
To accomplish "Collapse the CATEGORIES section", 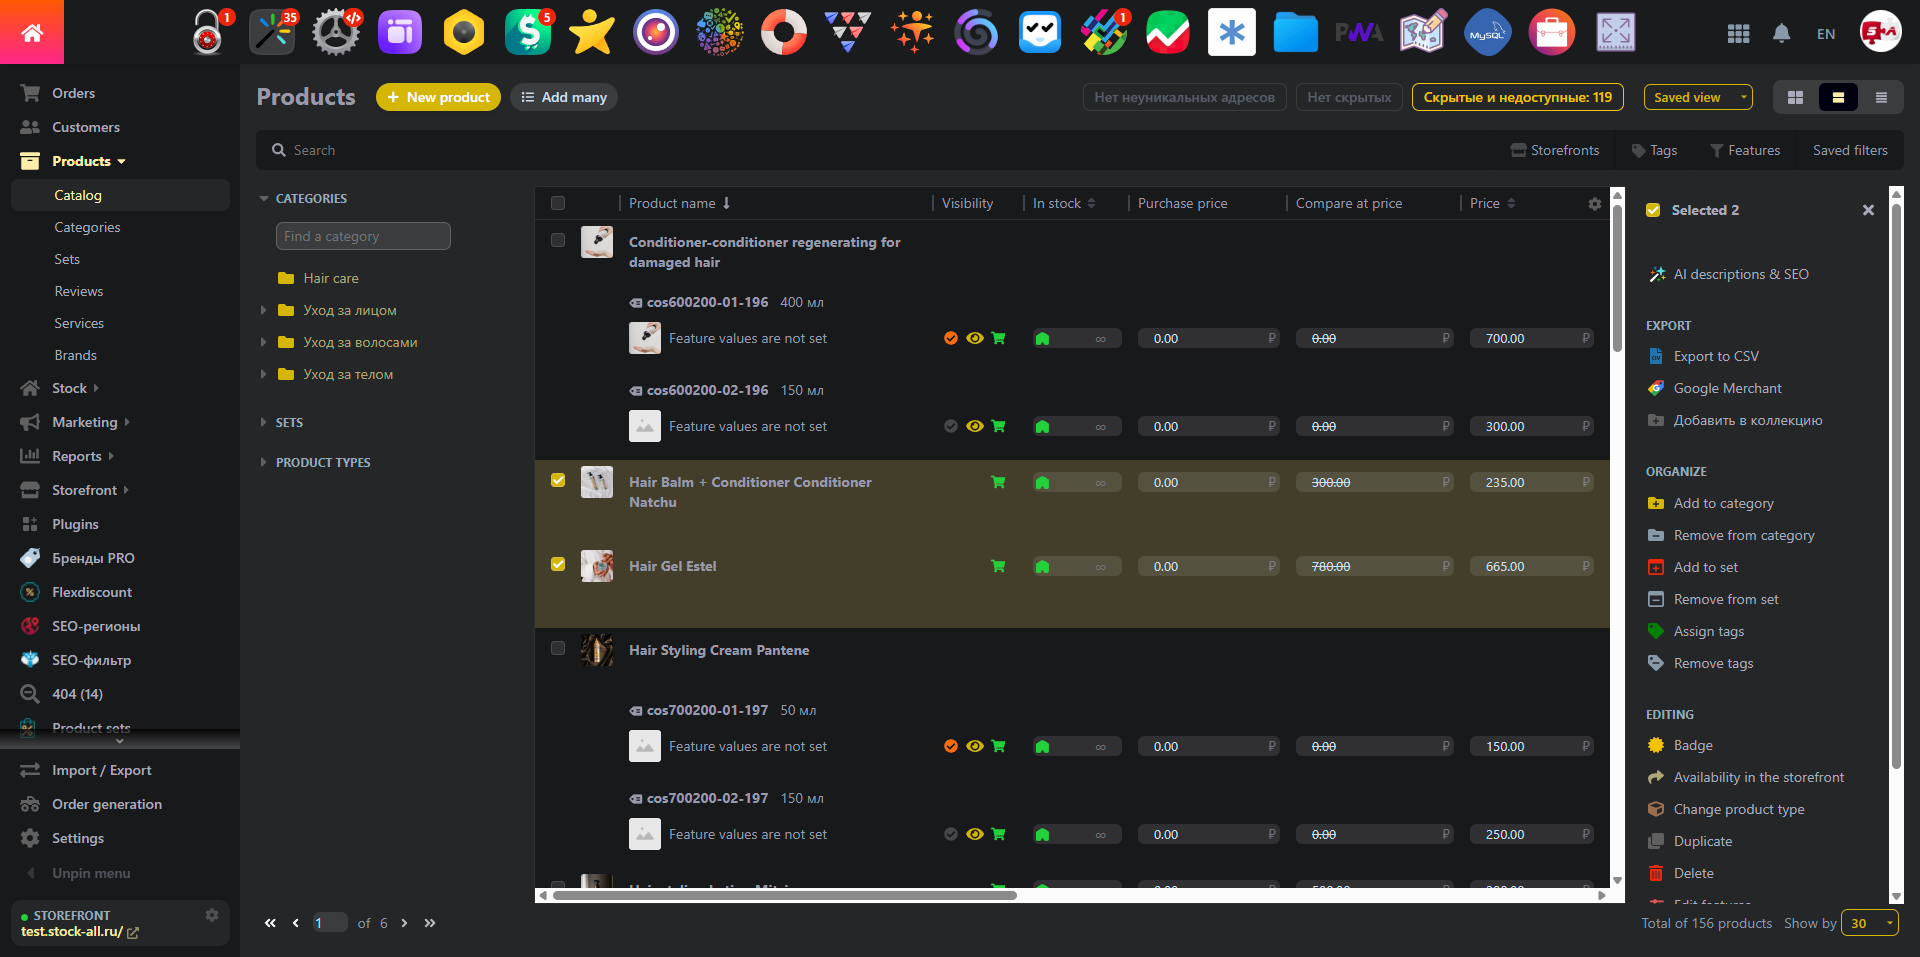I will [264, 198].
